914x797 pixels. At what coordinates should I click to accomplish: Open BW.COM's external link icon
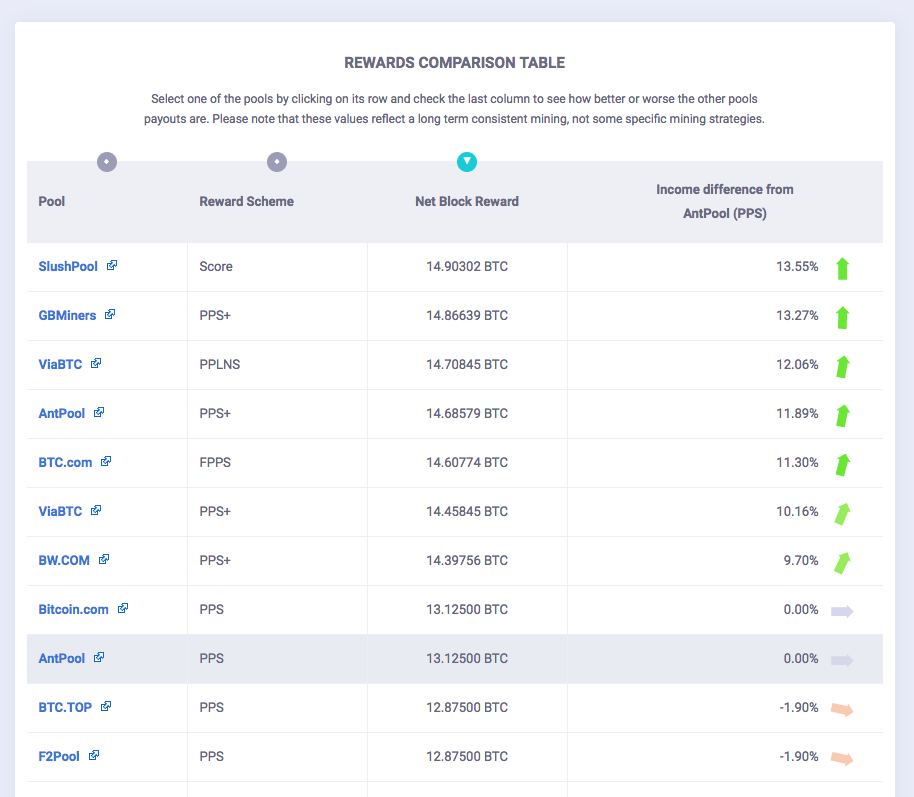105,560
